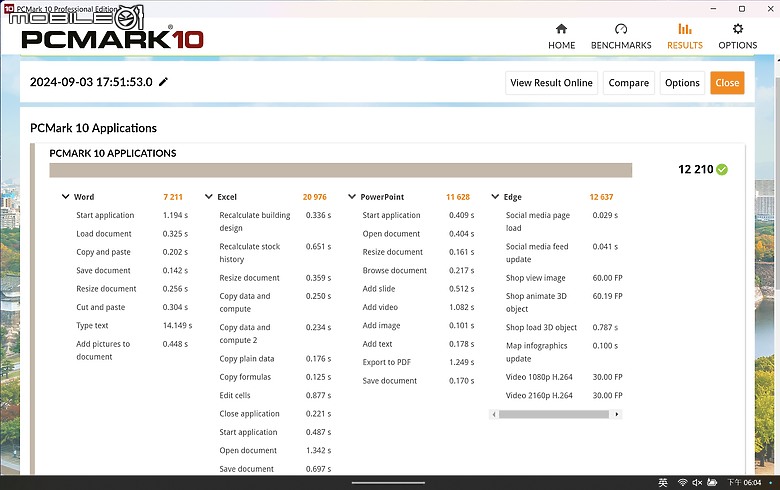Select Word score 7 211
Viewport: 780px width, 490px height.
173,197
